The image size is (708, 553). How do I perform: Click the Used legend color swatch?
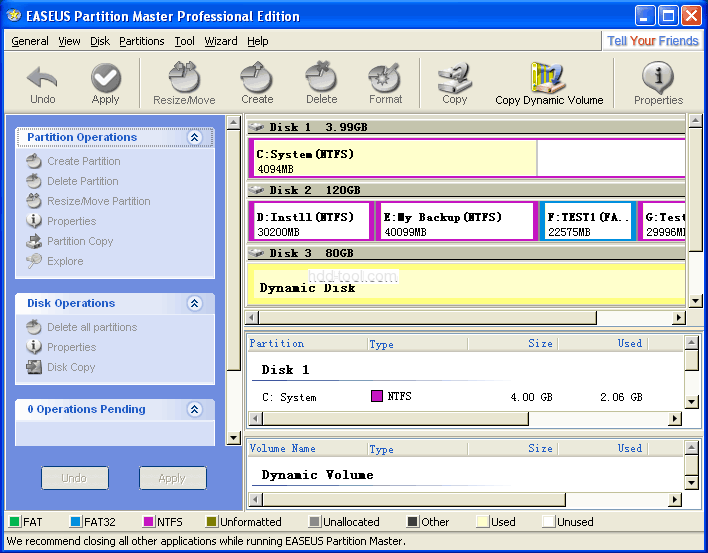pyautogui.click(x=483, y=522)
